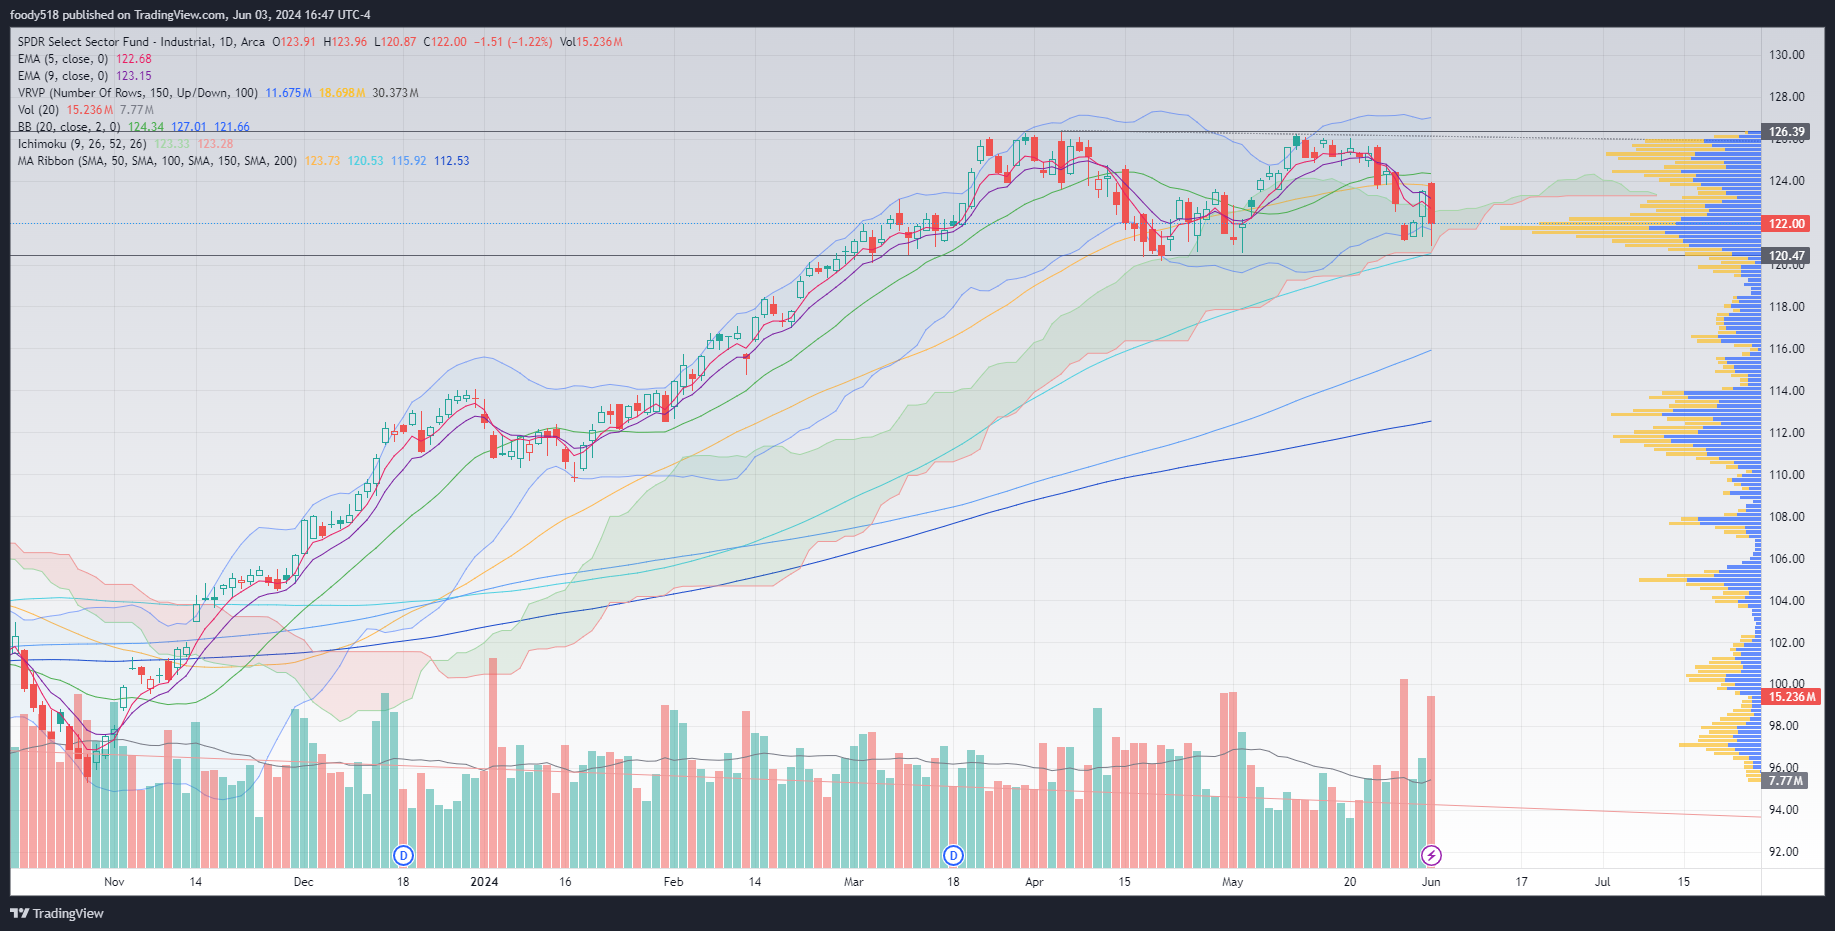Select the red 122.00 current price label
The image size is (1835, 931).
coord(1786,224)
